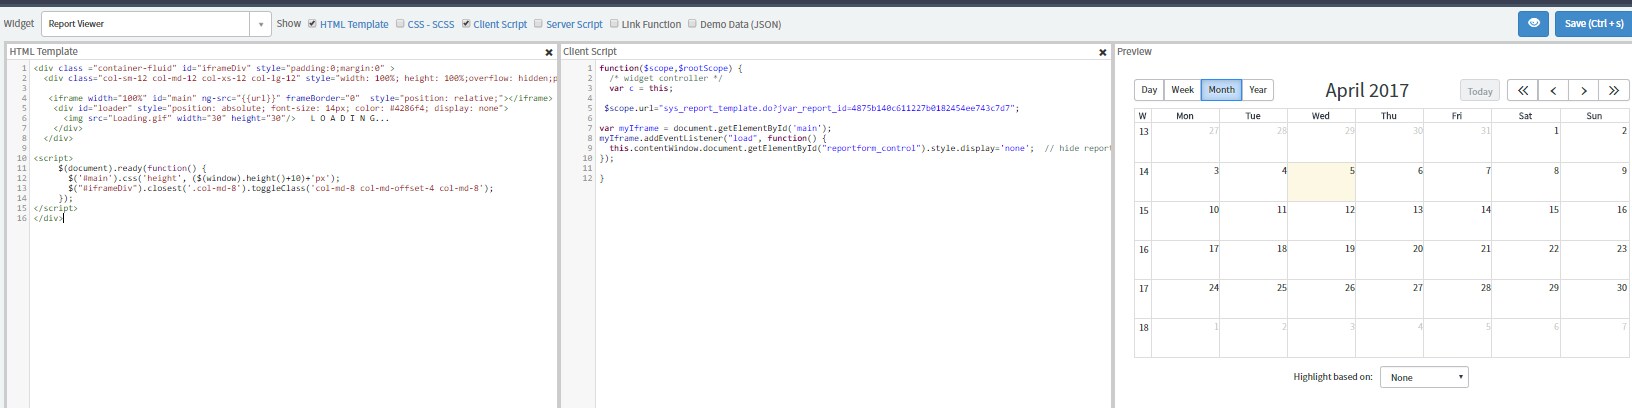This screenshot has width=1632, height=408.
Task: Open Highlight based on dropdown
Action: point(1424,377)
